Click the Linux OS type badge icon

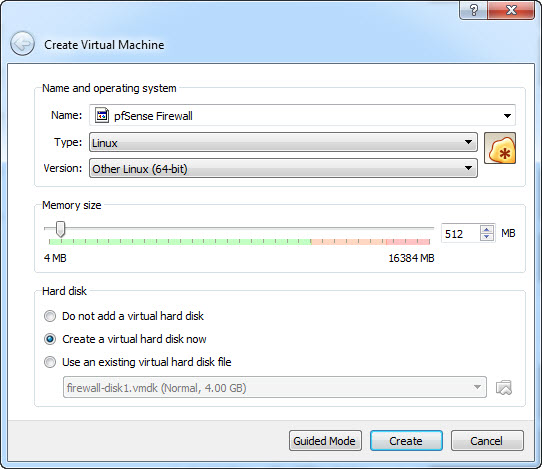pos(500,148)
